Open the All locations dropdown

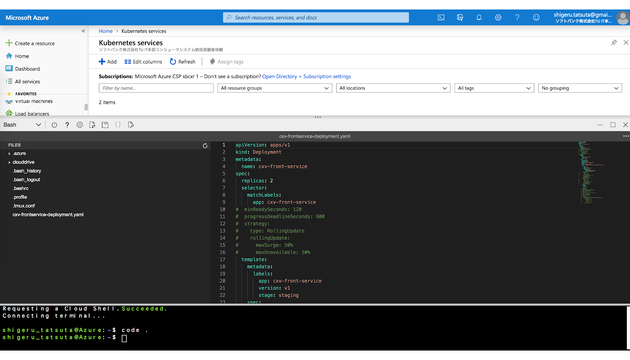click(x=393, y=88)
